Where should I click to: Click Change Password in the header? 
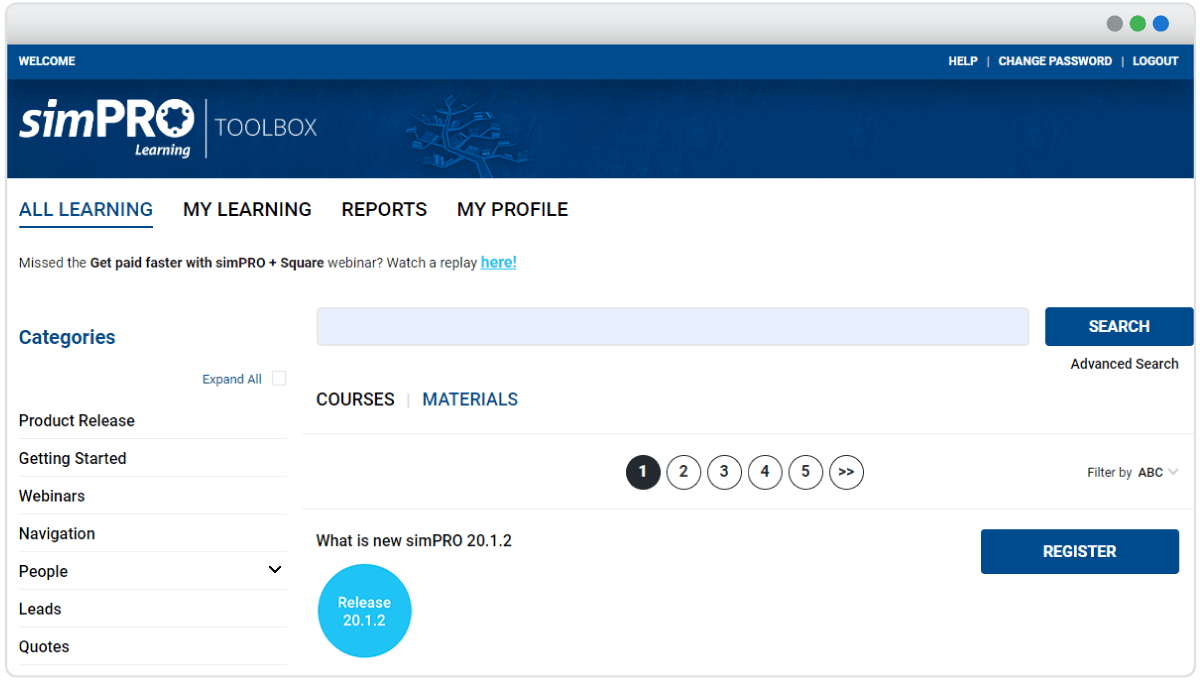click(x=1055, y=61)
